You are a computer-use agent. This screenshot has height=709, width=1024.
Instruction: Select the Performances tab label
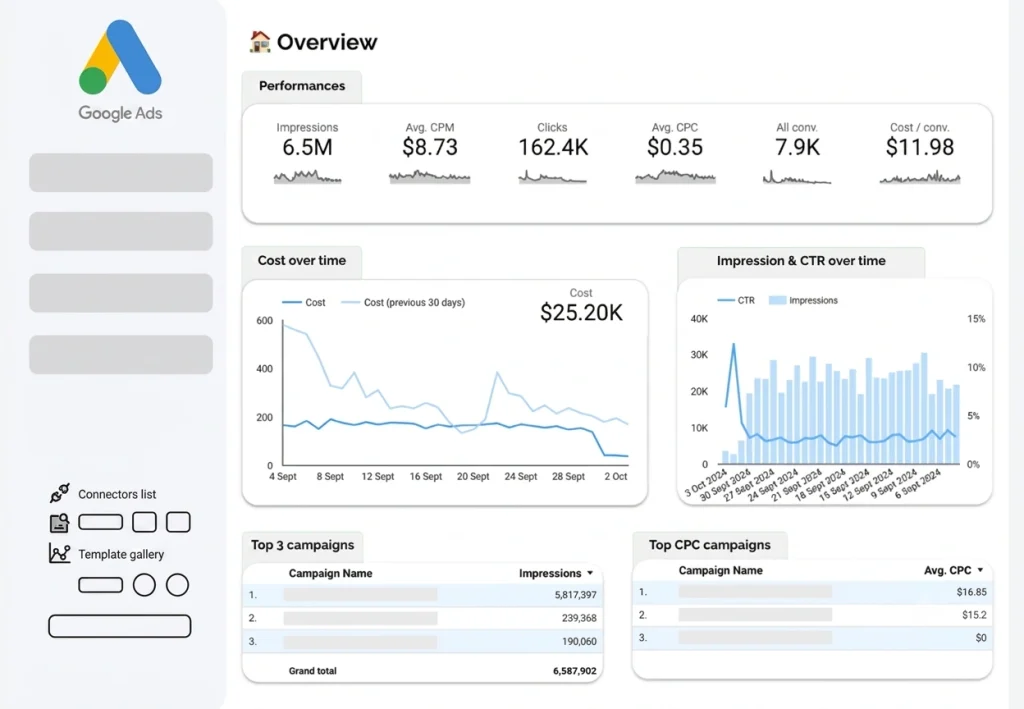pyautogui.click(x=302, y=86)
